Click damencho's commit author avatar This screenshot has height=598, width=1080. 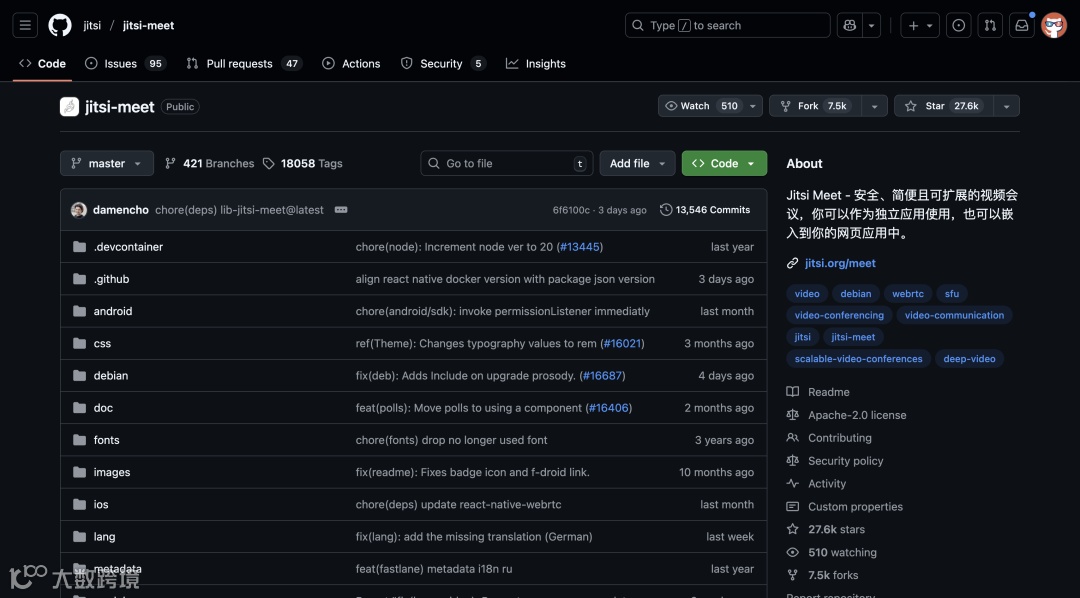(79, 210)
